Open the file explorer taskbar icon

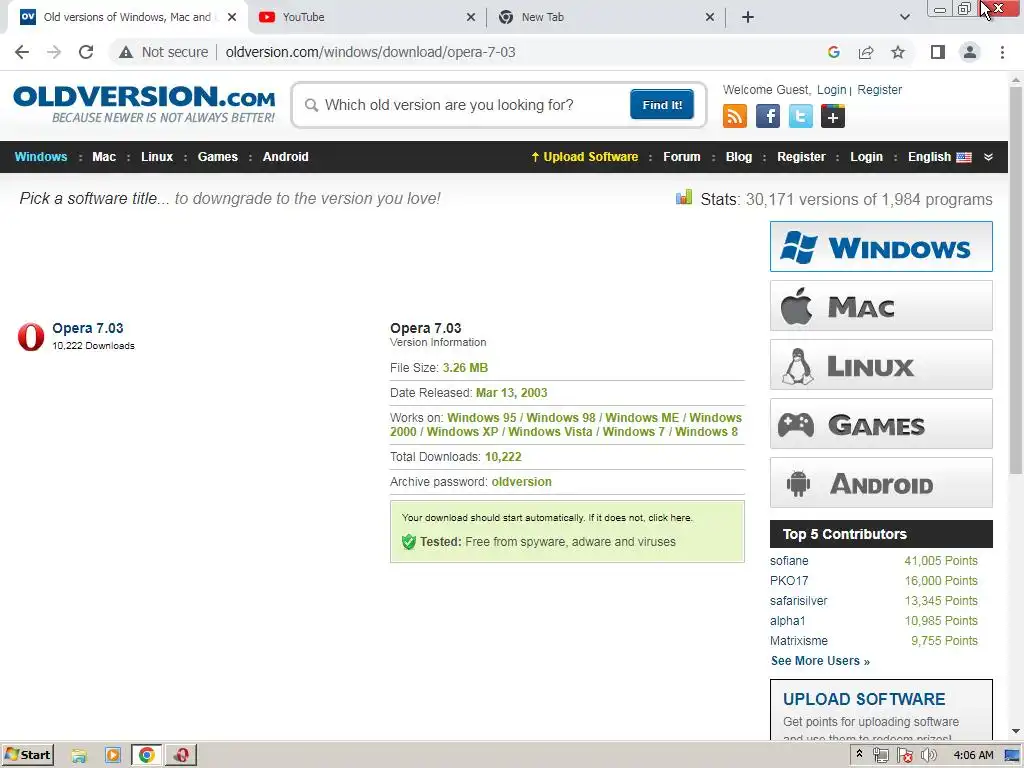(x=79, y=755)
